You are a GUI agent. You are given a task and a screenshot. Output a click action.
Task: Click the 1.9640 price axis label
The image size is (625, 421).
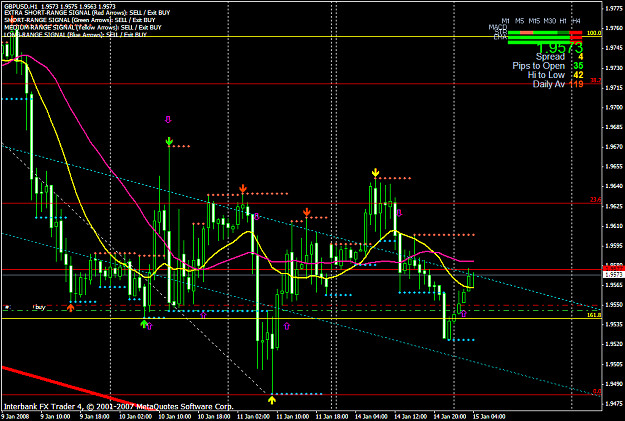614,186
